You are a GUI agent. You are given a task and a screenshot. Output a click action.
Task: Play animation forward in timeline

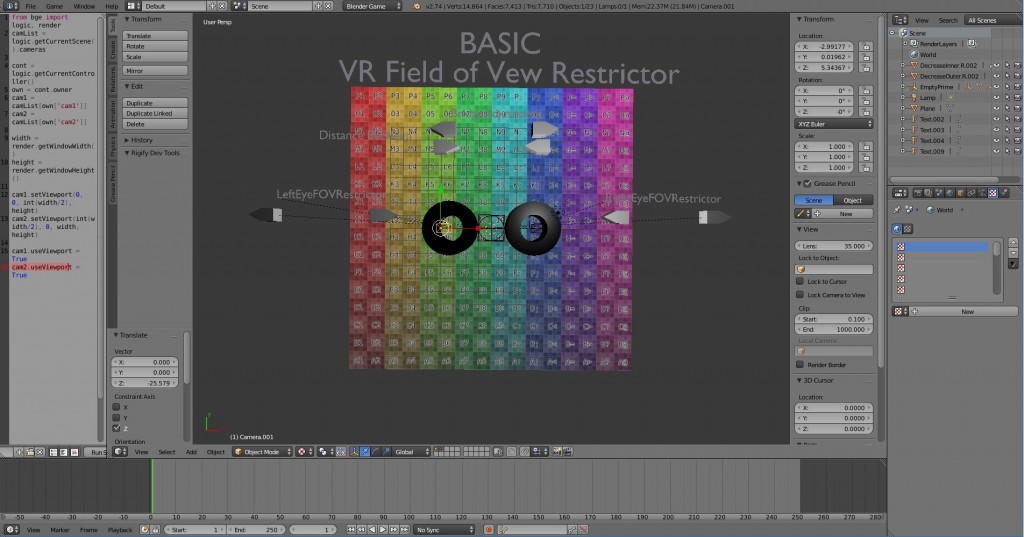pyautogui.click(x=383, y=530)
